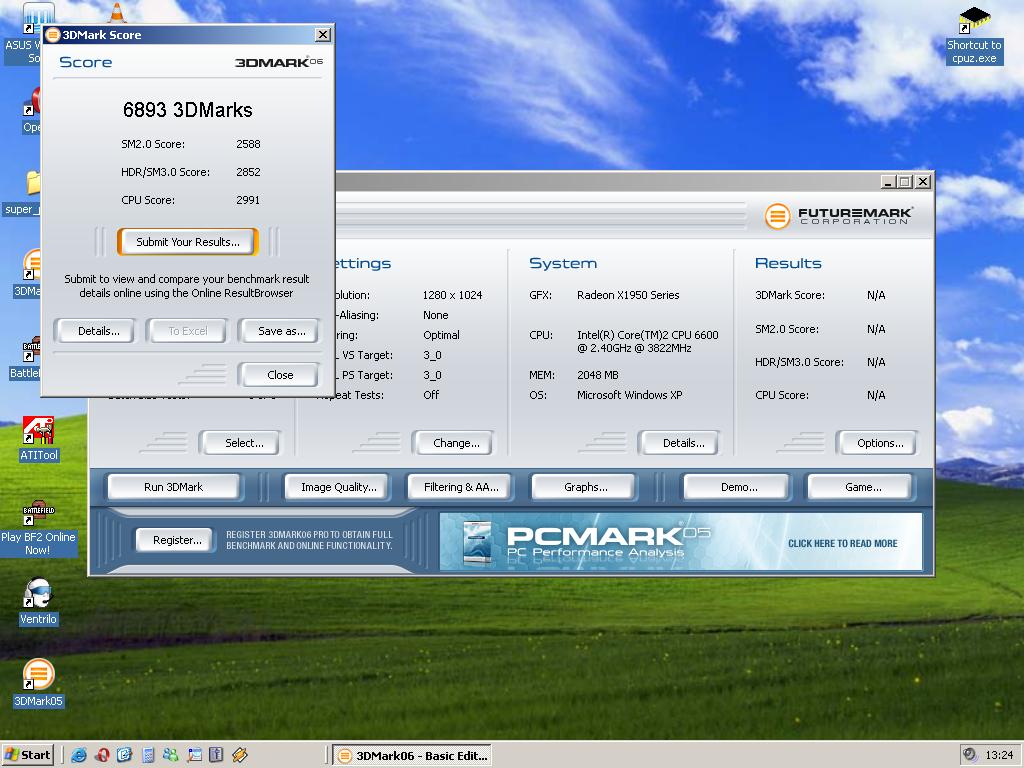Open the super_ folder on the desktop
The image size is (1024, 768).
pos(24,193)
